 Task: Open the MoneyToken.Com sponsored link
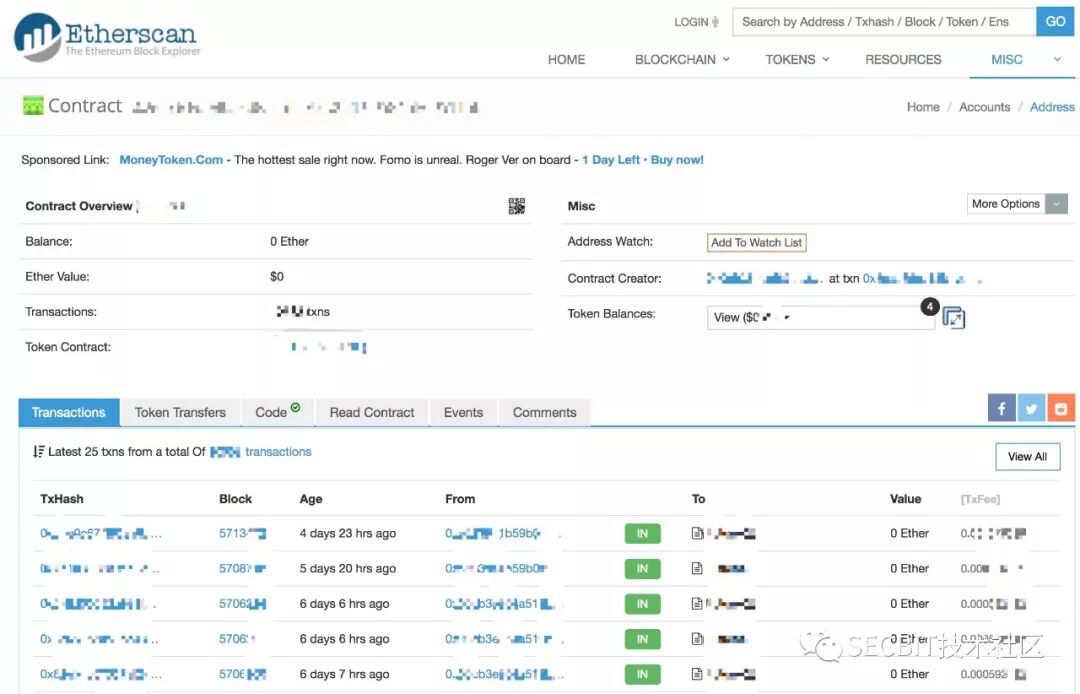(x=171, y=160)
